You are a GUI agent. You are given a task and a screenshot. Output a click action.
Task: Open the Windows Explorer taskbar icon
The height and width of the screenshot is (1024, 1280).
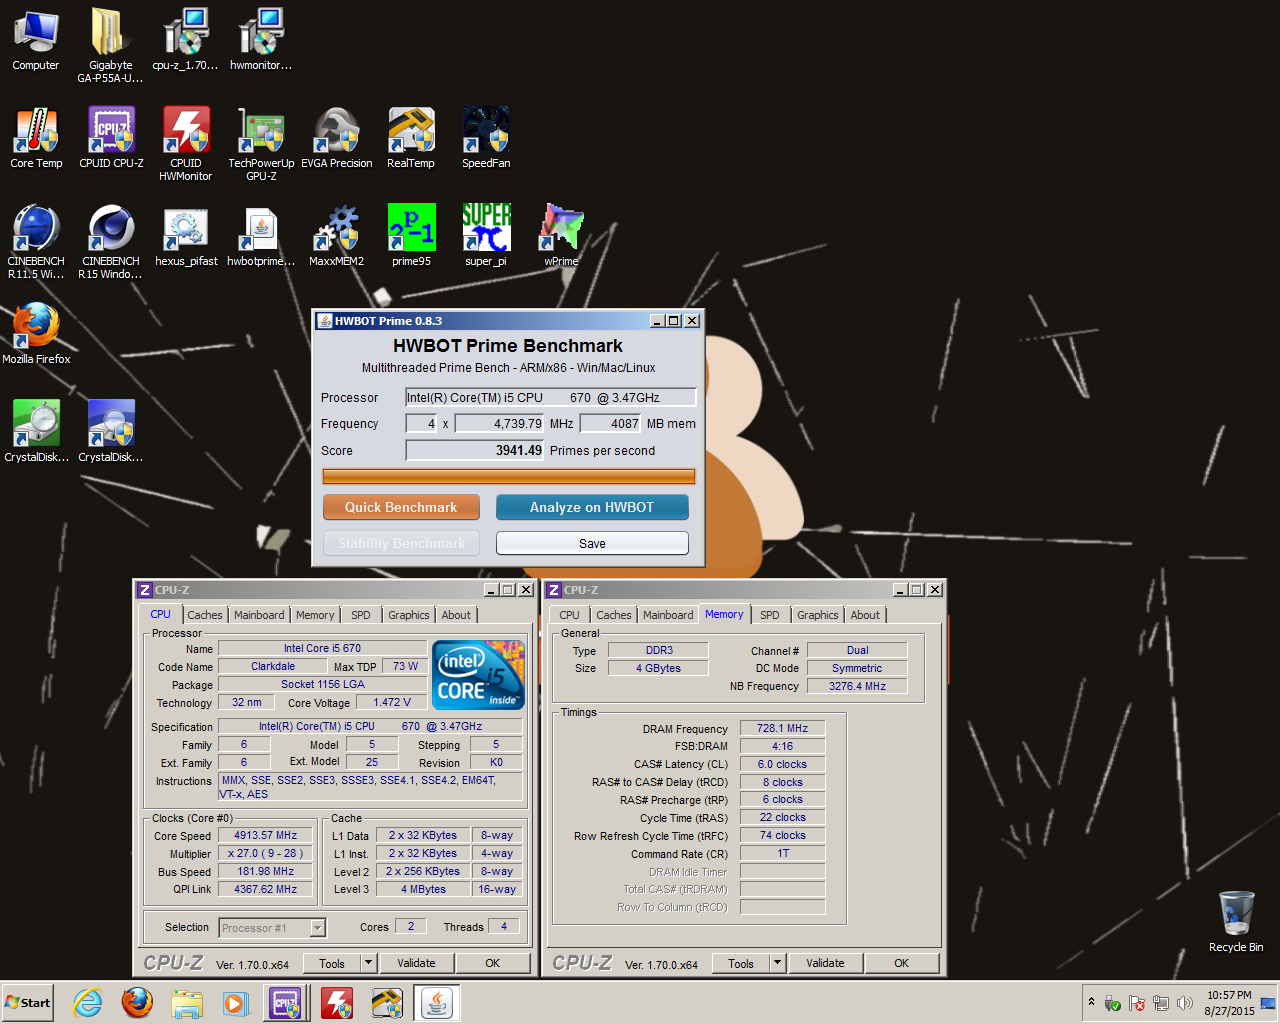pyautogui.click(x=186, y=1002)
